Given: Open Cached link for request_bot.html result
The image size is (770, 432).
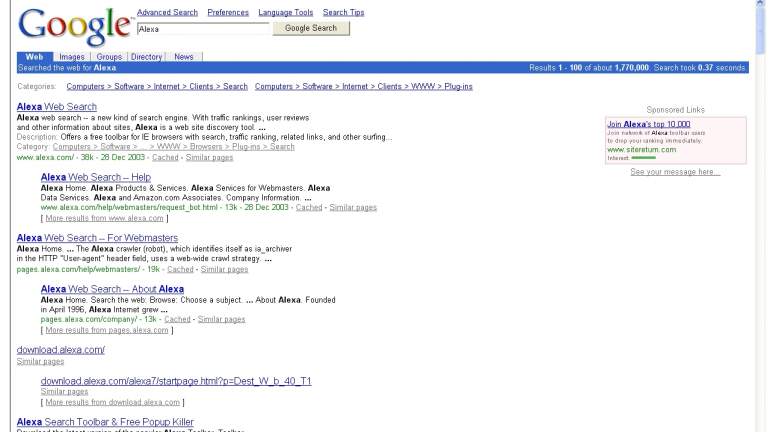Looking at the screenshot, I should pos(309,208).
